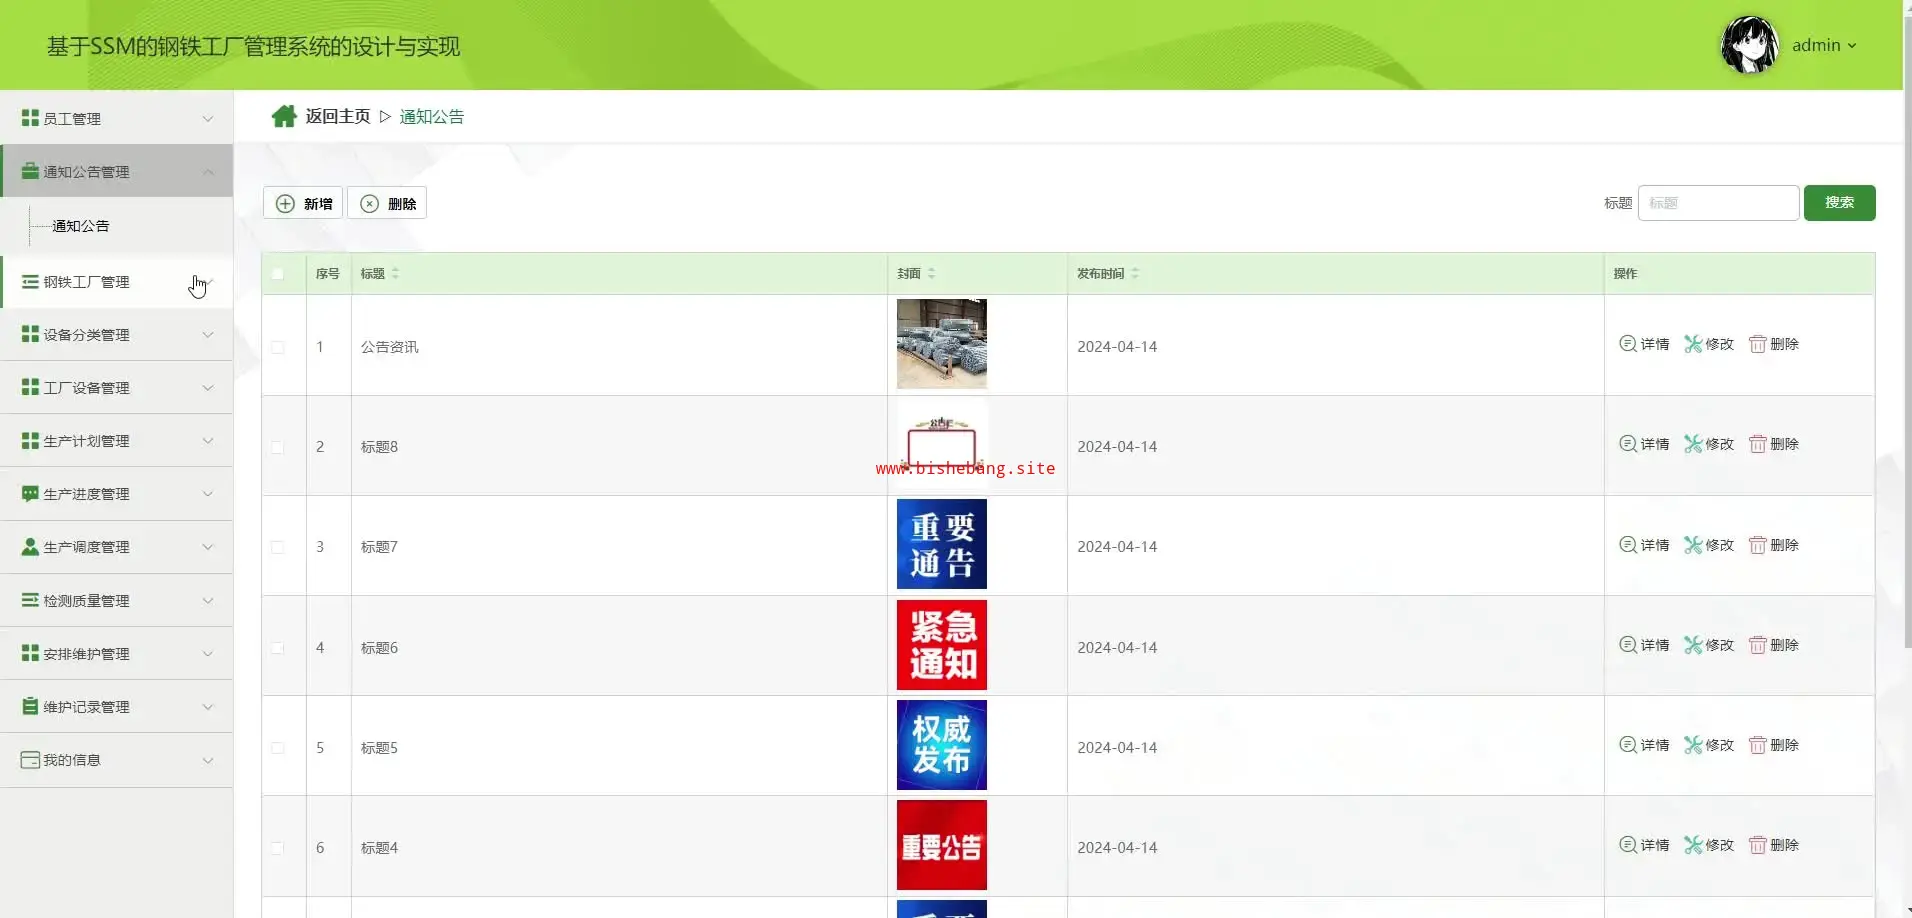Click the 详情 magnifier icon for 公告资讯
Image resolution: width=1912 pixels, height=918 pixels.
1628,344
